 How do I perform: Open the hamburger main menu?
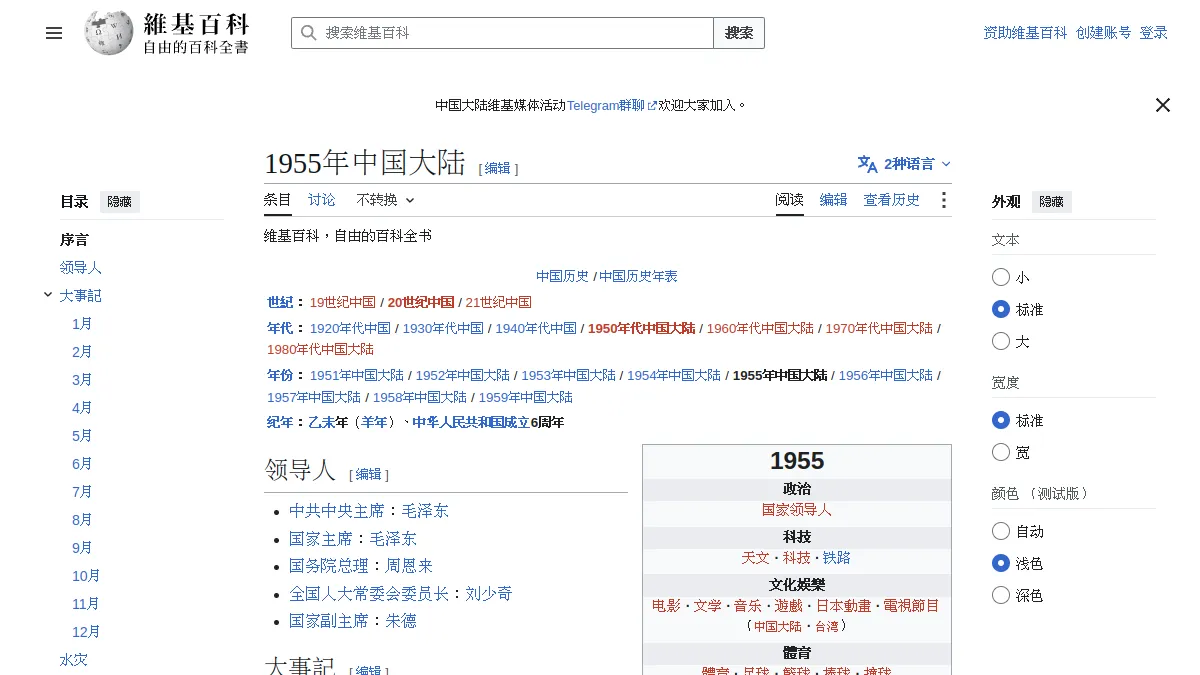[54, 33]
